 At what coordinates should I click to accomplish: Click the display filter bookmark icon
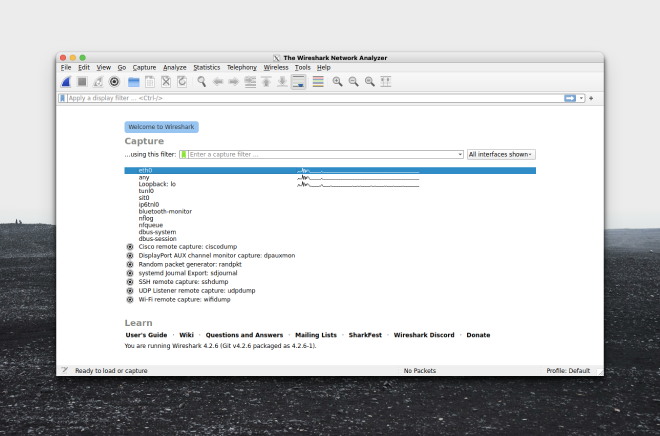tap(62, 98)
